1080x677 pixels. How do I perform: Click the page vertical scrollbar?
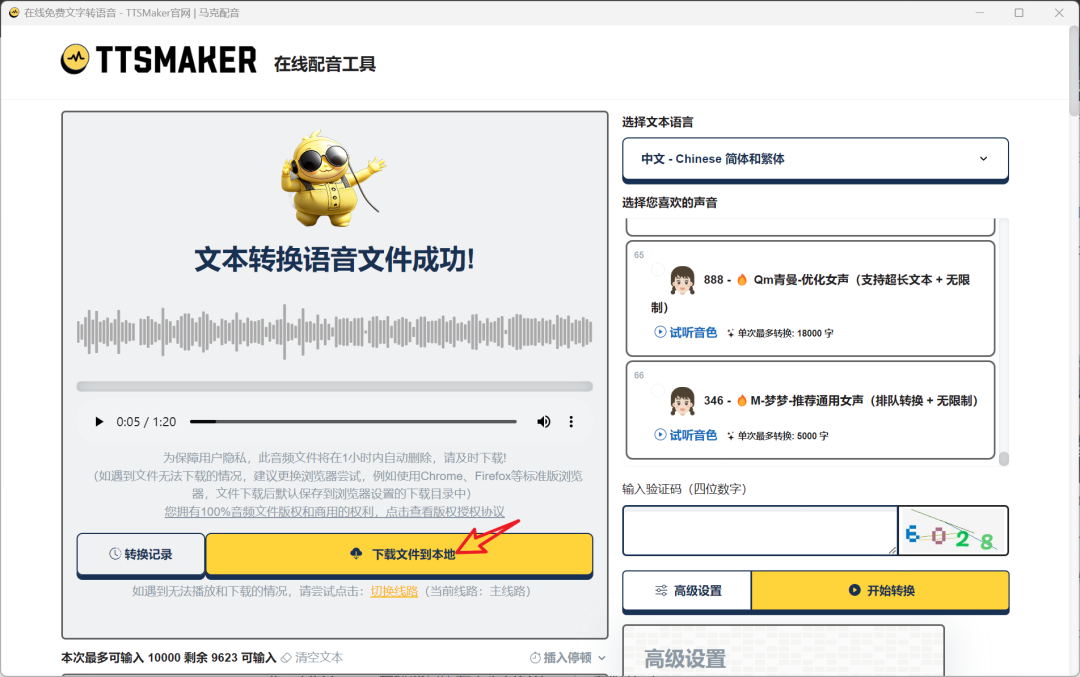(x=1074, y=69)
